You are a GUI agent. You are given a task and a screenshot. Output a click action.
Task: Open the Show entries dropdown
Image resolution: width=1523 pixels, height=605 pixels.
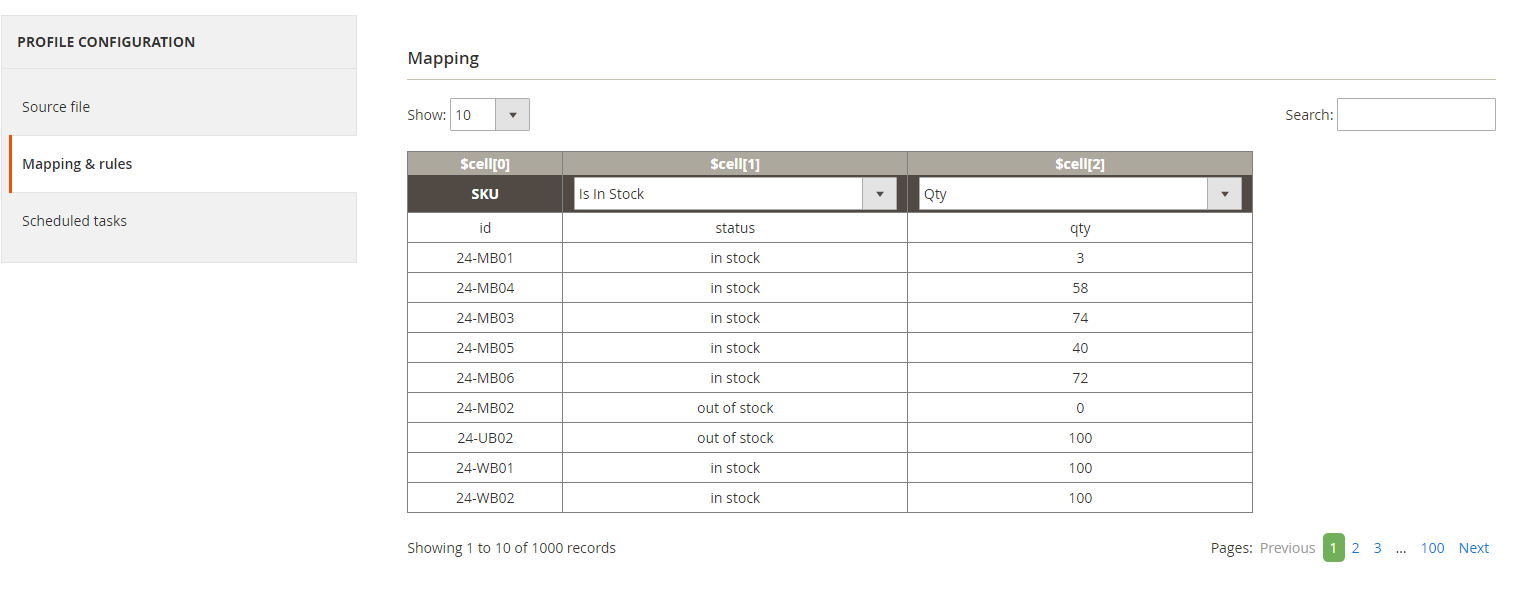pos(490,114)
